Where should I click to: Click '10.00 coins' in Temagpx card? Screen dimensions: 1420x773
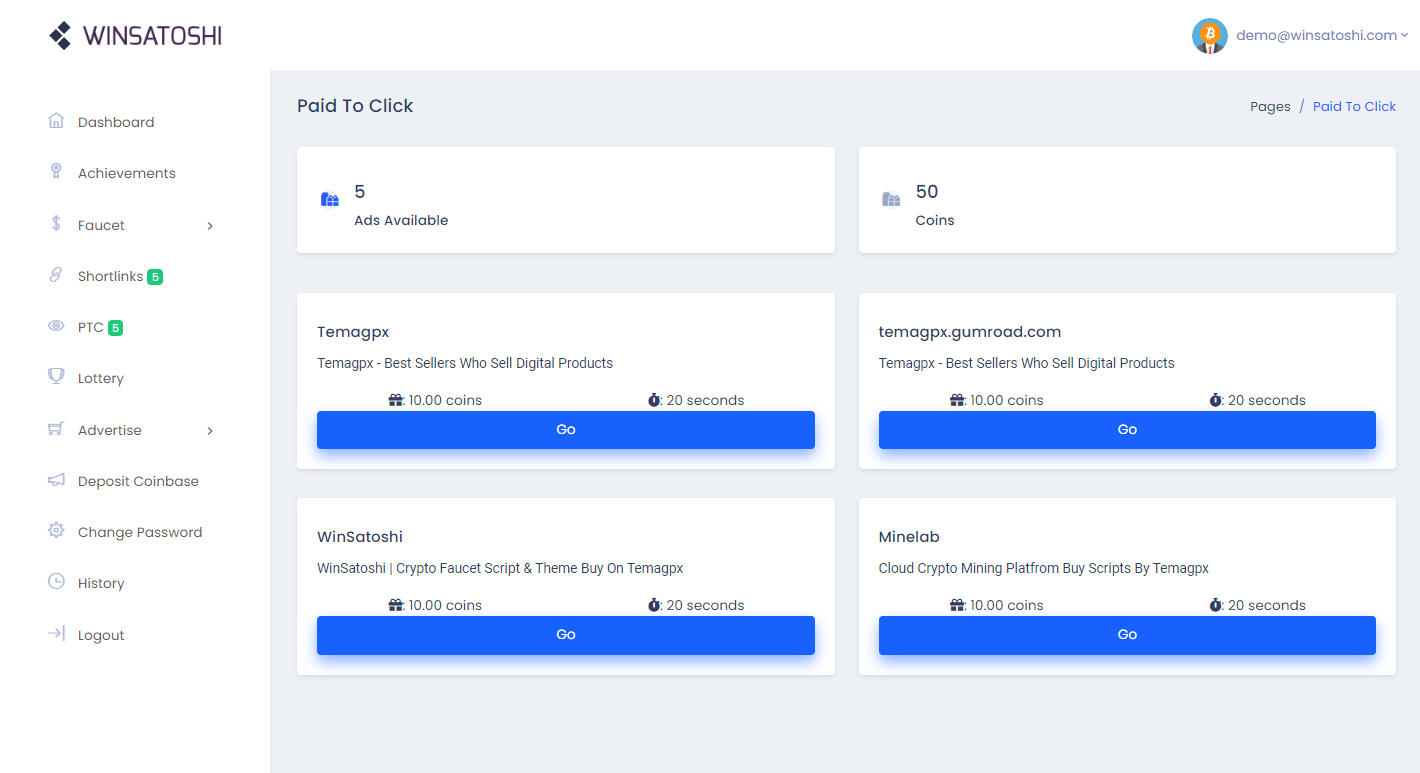[445, 400]
